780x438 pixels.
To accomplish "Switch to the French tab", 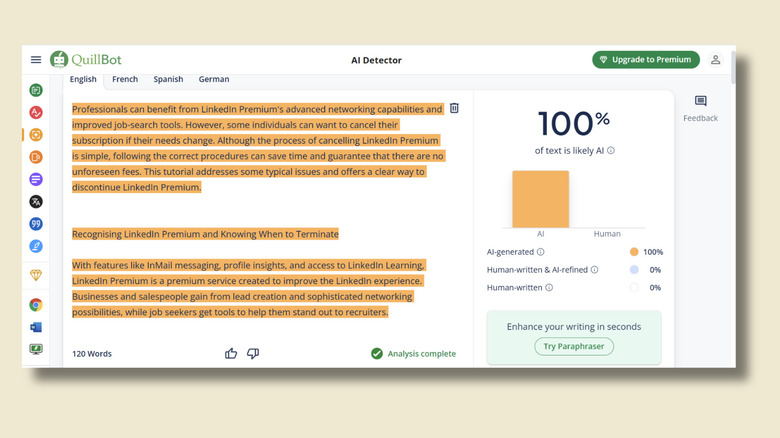I will coord(125,79).
